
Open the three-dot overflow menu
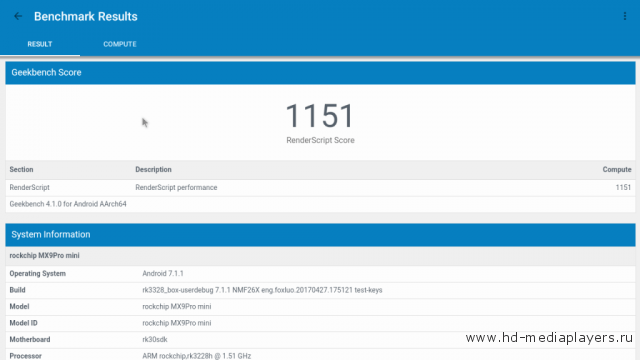click(x=624, y=16)
